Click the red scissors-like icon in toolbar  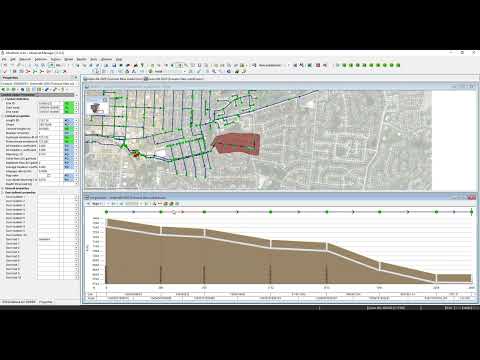pyautogui.click(x=28, y=71)
